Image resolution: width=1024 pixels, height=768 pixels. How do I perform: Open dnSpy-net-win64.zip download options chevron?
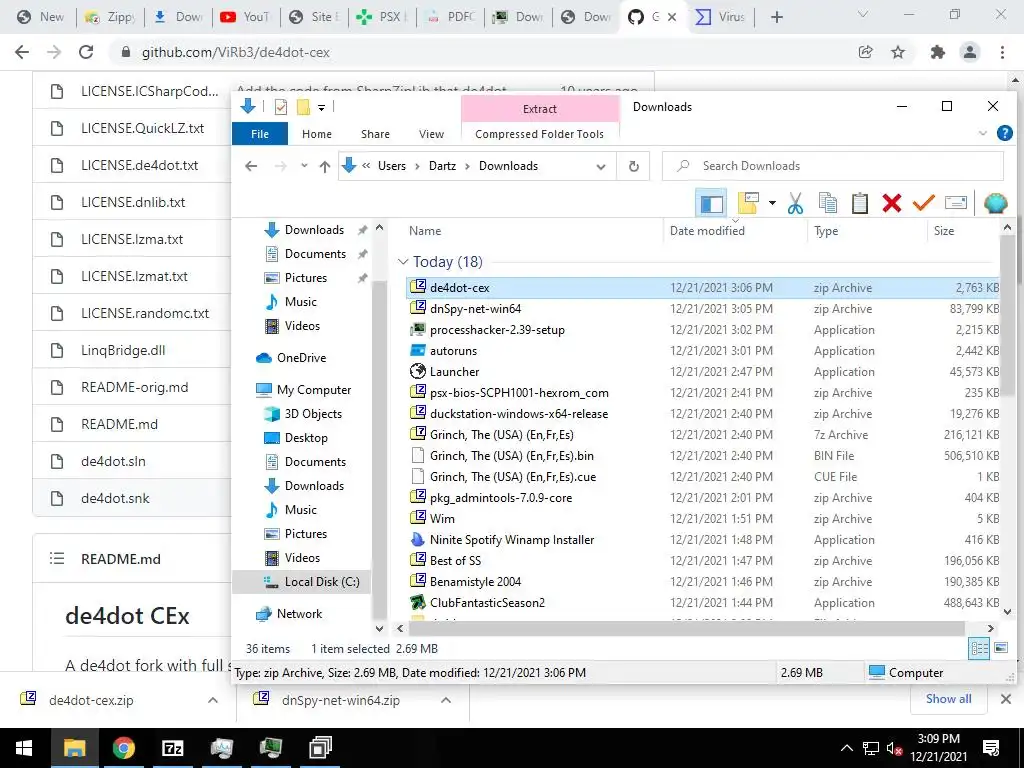click(x=446, y=700)
